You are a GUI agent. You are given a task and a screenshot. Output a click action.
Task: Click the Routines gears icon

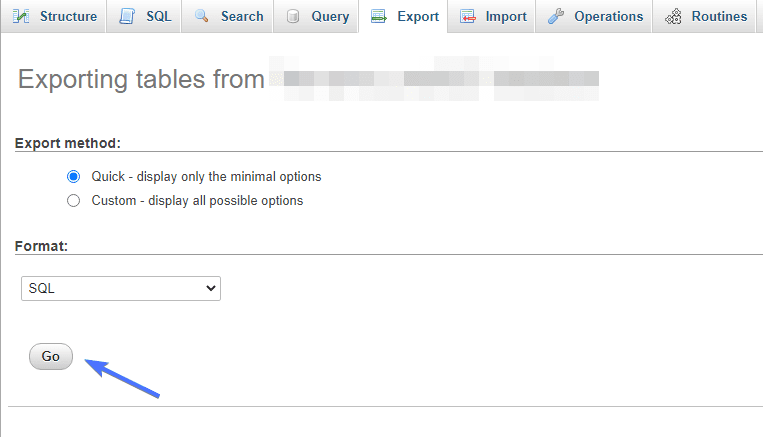tap(673, 17)
